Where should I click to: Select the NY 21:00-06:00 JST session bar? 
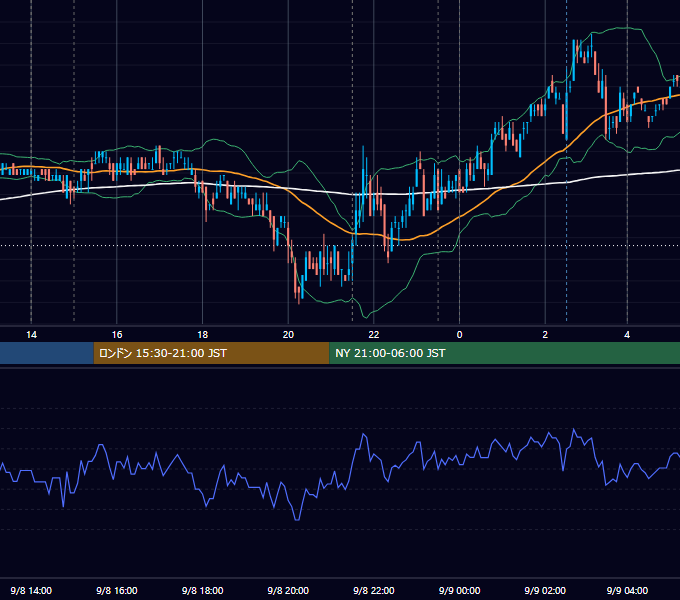point(504,353)
